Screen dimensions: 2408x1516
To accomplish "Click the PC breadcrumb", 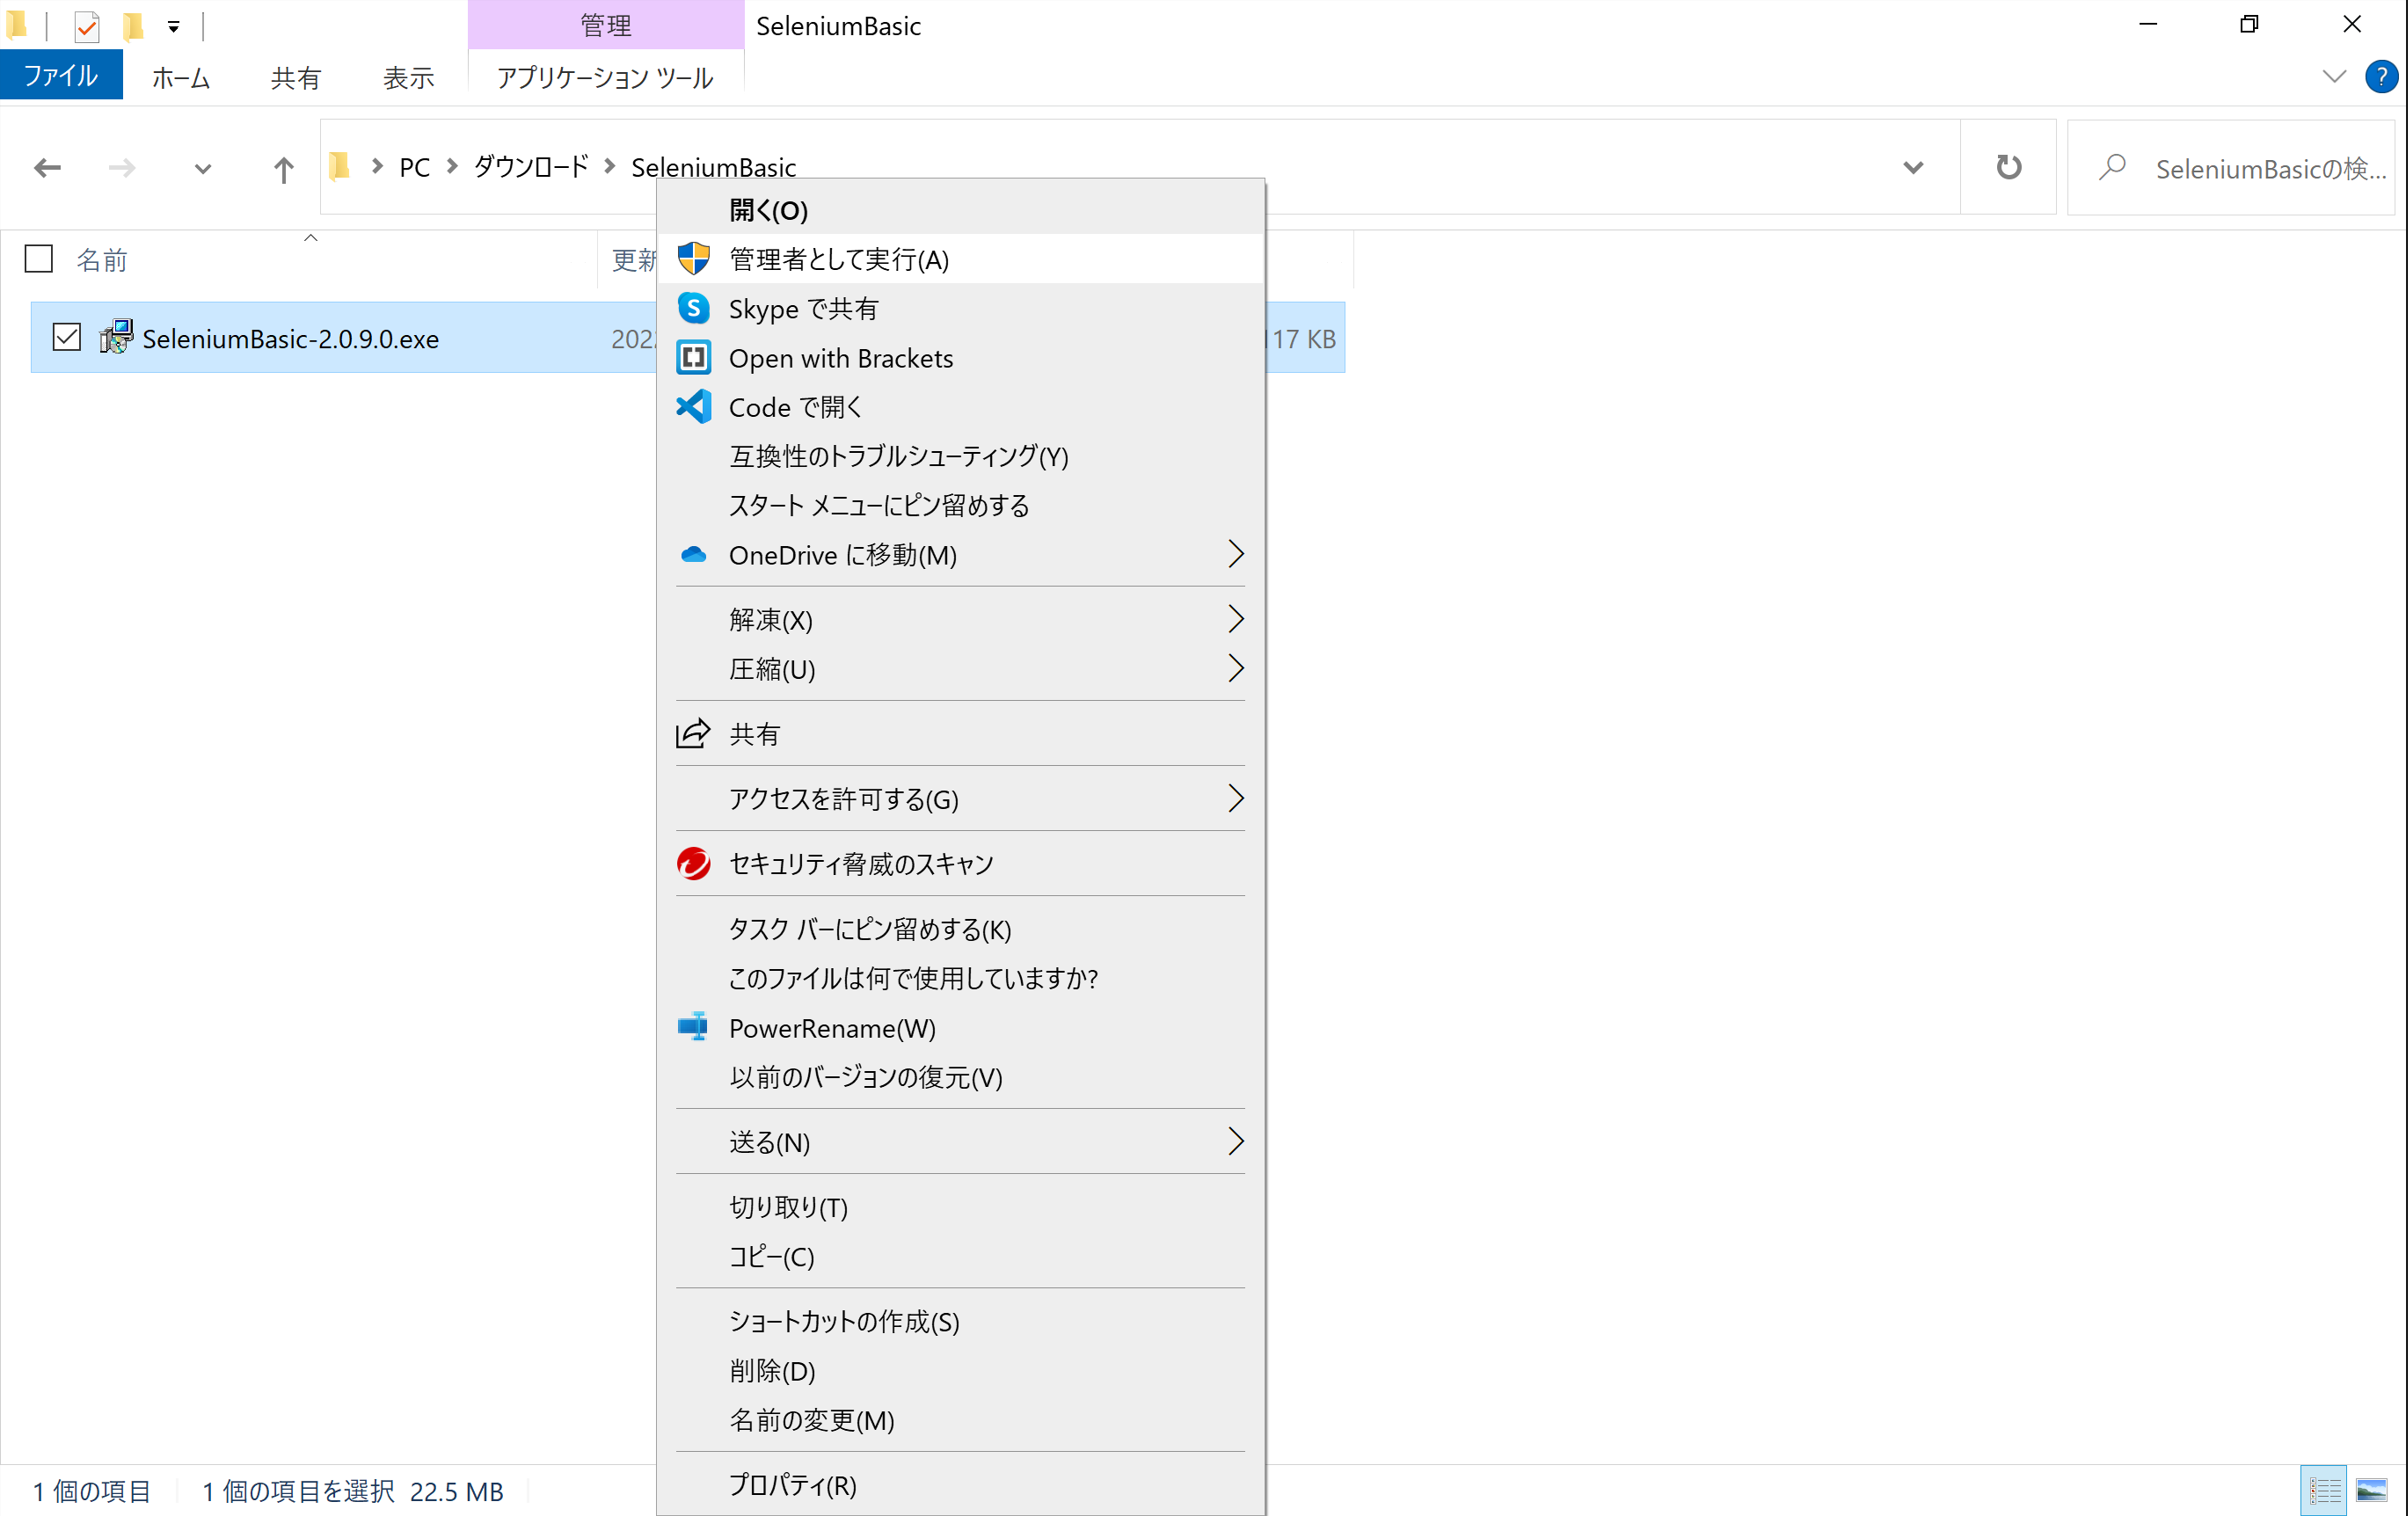I will point(414,167).
